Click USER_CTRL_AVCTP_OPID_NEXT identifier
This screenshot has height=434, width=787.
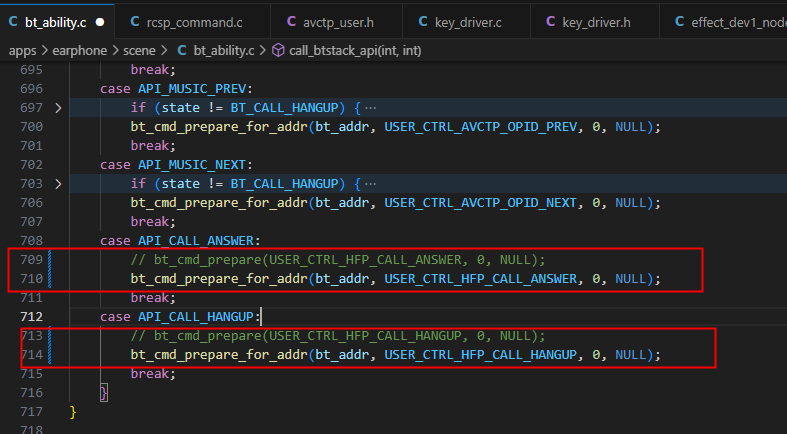481,203
